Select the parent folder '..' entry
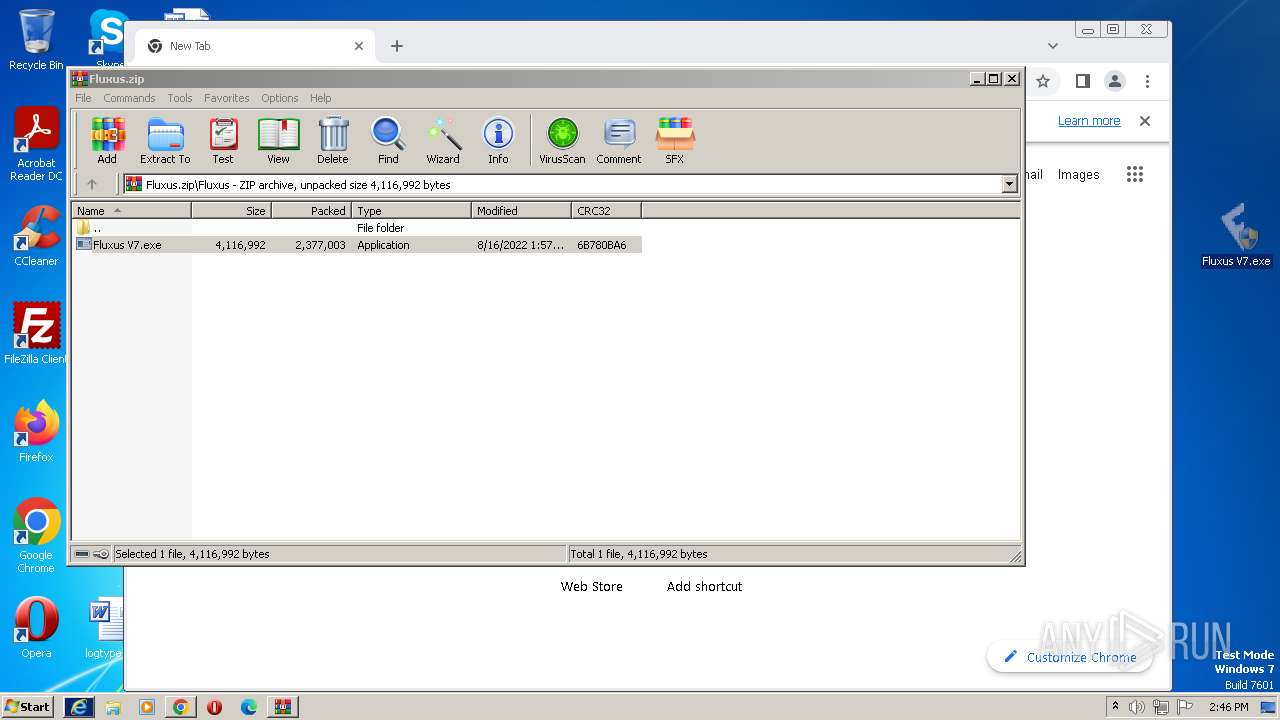The height and width of the screenshot is (720, 1280). [357, 228]
